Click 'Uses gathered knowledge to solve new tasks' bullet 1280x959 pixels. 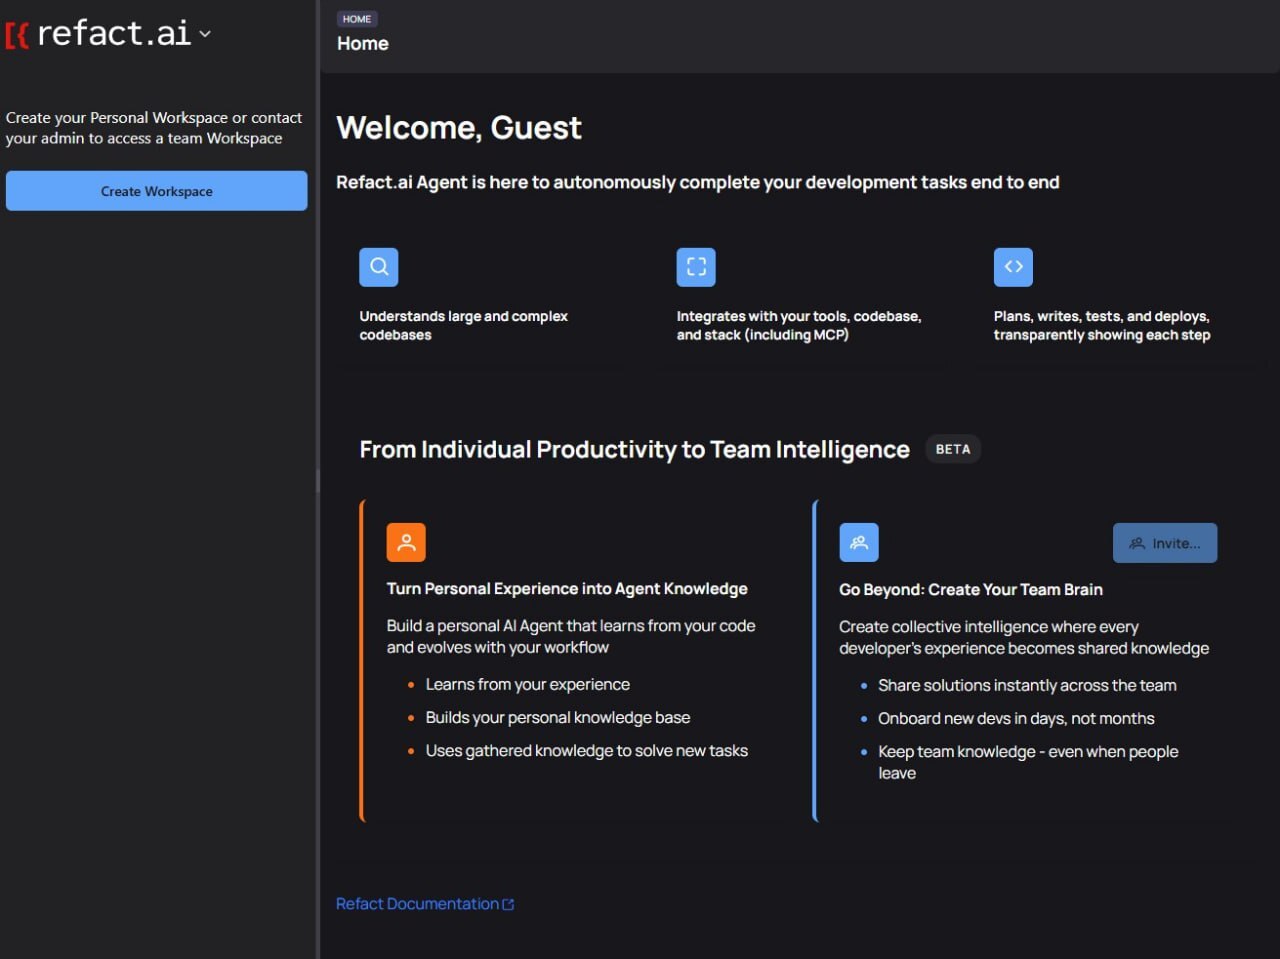click(x=587, y=751)
